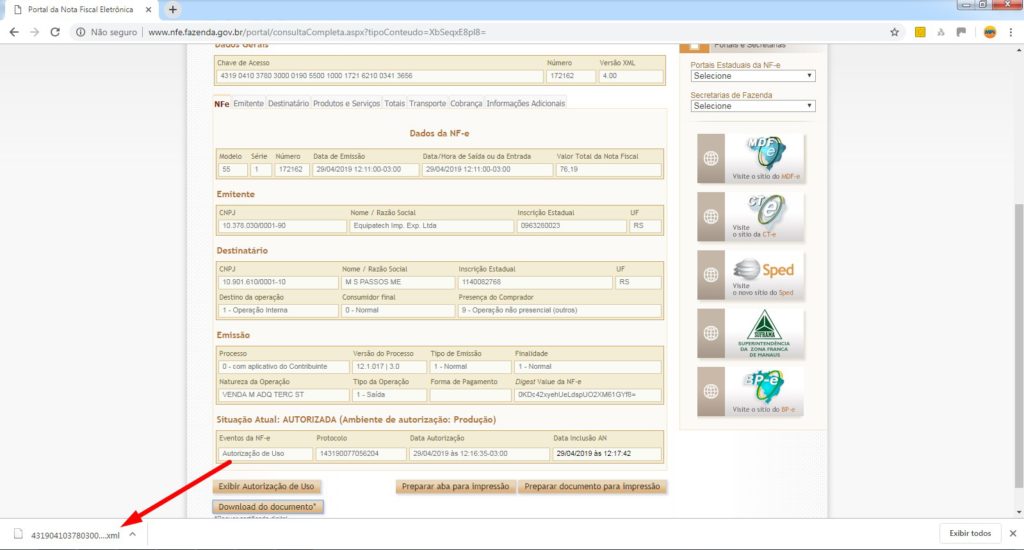Open the Sped site banner
Viewport: 1024px width, 550px height.
click(750, 275)
